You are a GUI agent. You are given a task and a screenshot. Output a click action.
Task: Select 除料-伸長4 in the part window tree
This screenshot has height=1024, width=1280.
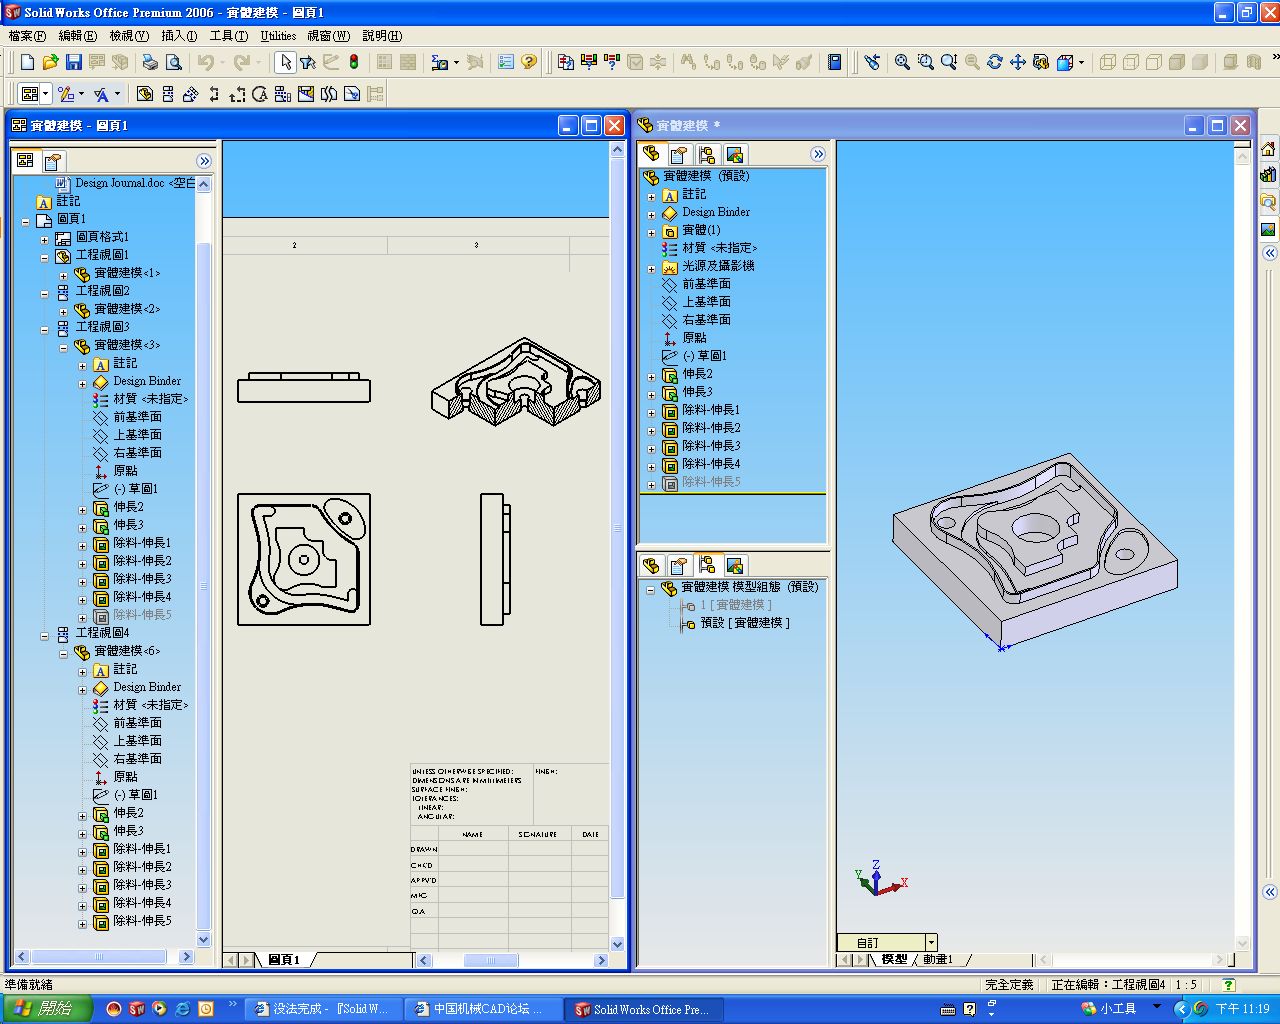pos(711,464)
